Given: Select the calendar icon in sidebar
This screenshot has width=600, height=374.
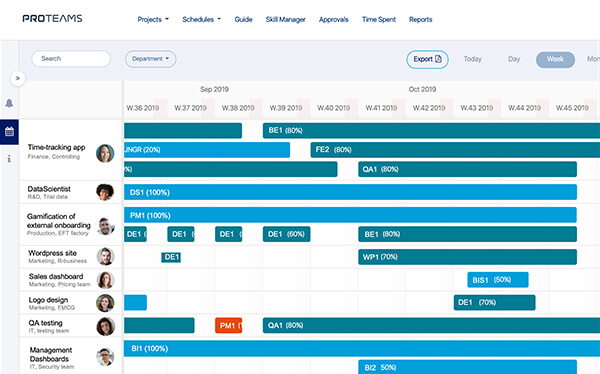Looking at the screenshot, I should [x=9, y=132].
